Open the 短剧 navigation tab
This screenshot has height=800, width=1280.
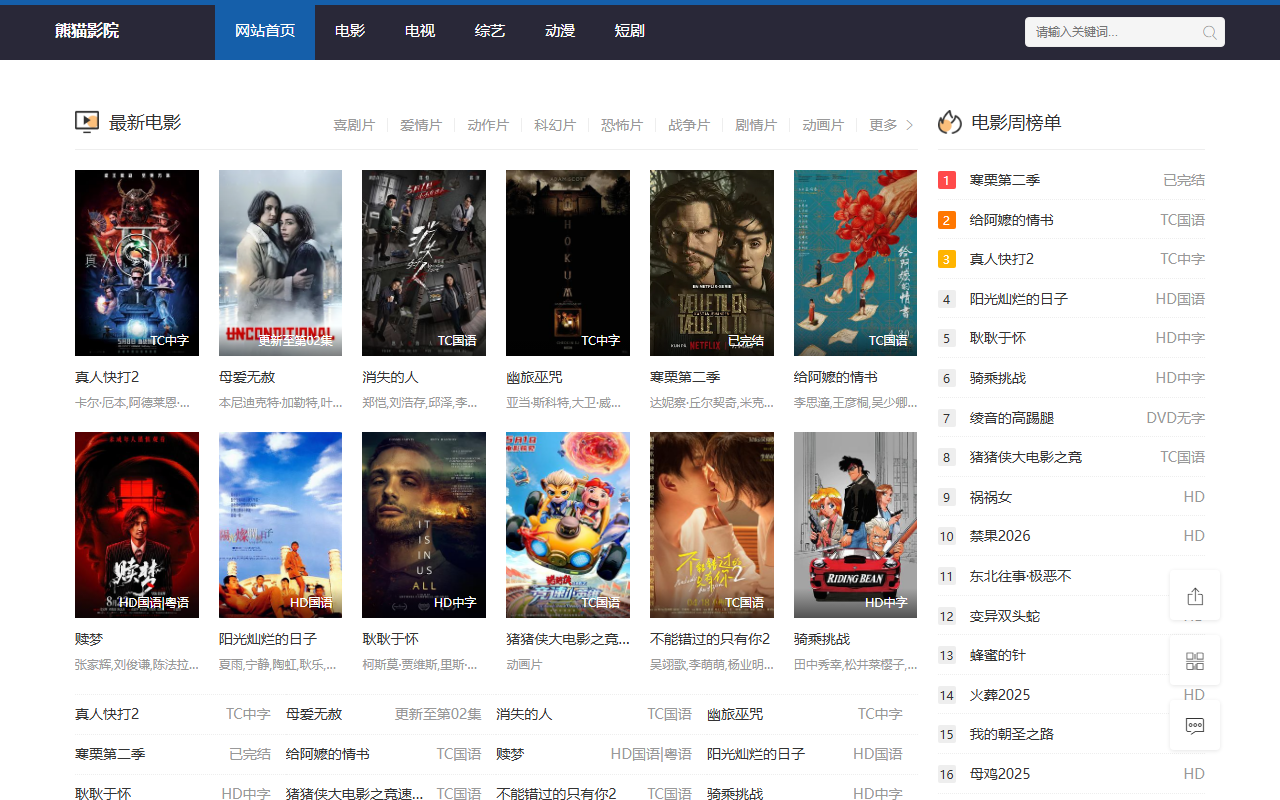pos(630,31)
